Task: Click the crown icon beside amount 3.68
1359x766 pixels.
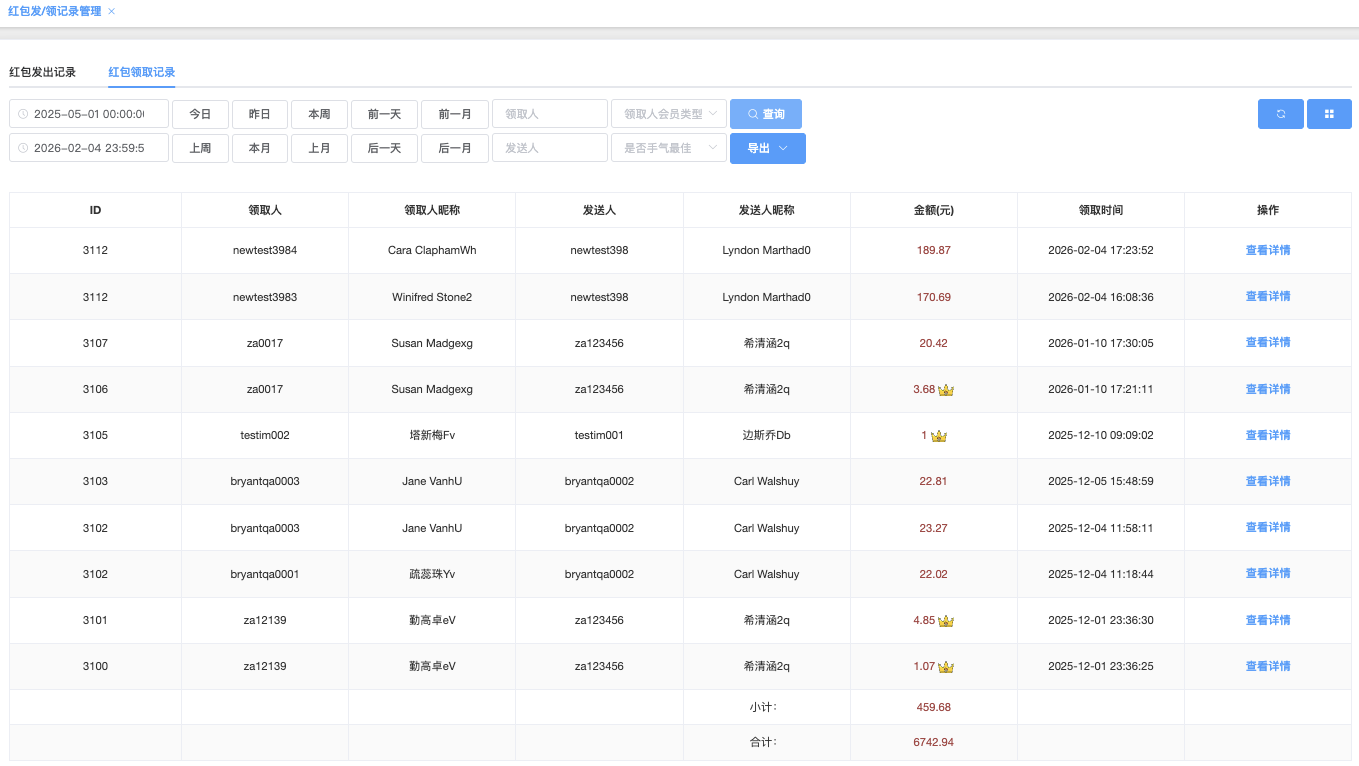Action: click(946, 390)
